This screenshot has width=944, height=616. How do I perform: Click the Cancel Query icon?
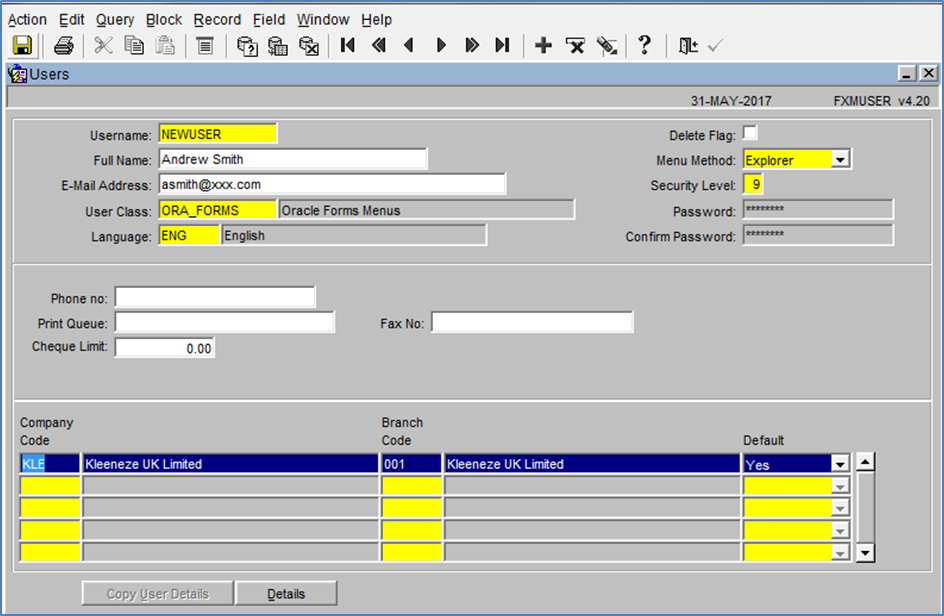point(309,46)
